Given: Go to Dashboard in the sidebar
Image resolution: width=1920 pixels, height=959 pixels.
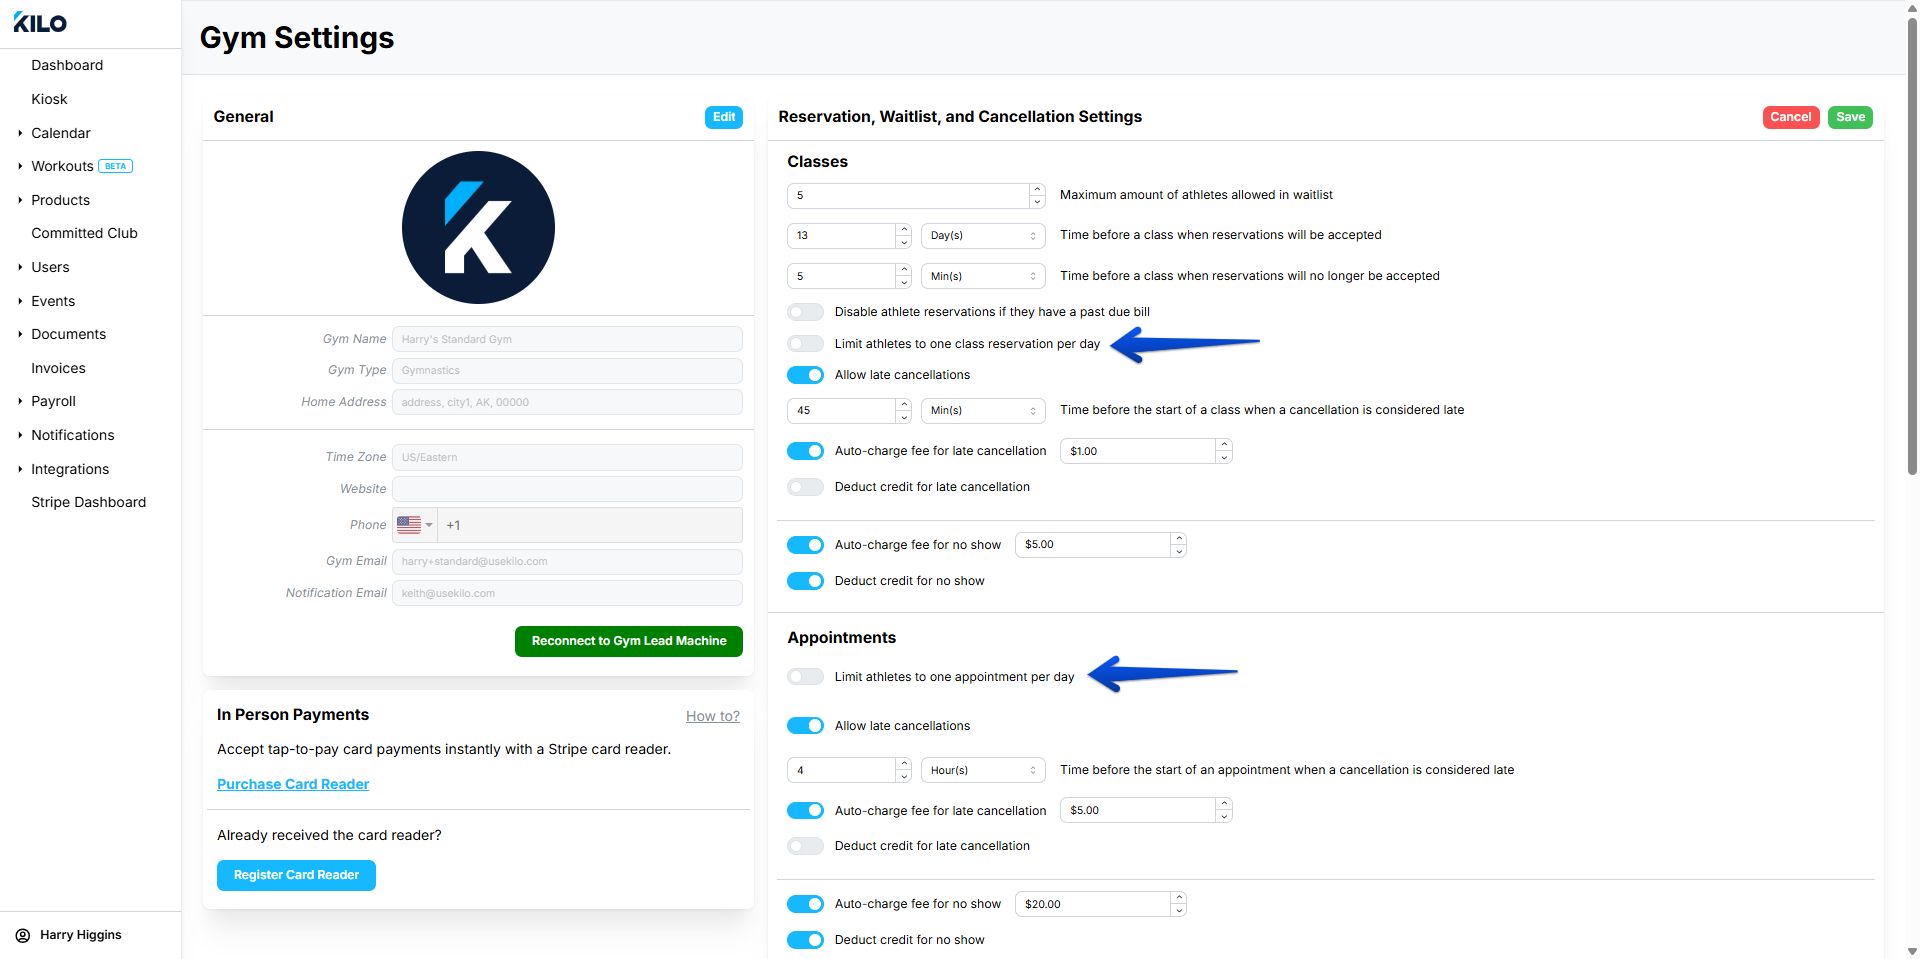Looking at the screenshot, I should [67, 65].
